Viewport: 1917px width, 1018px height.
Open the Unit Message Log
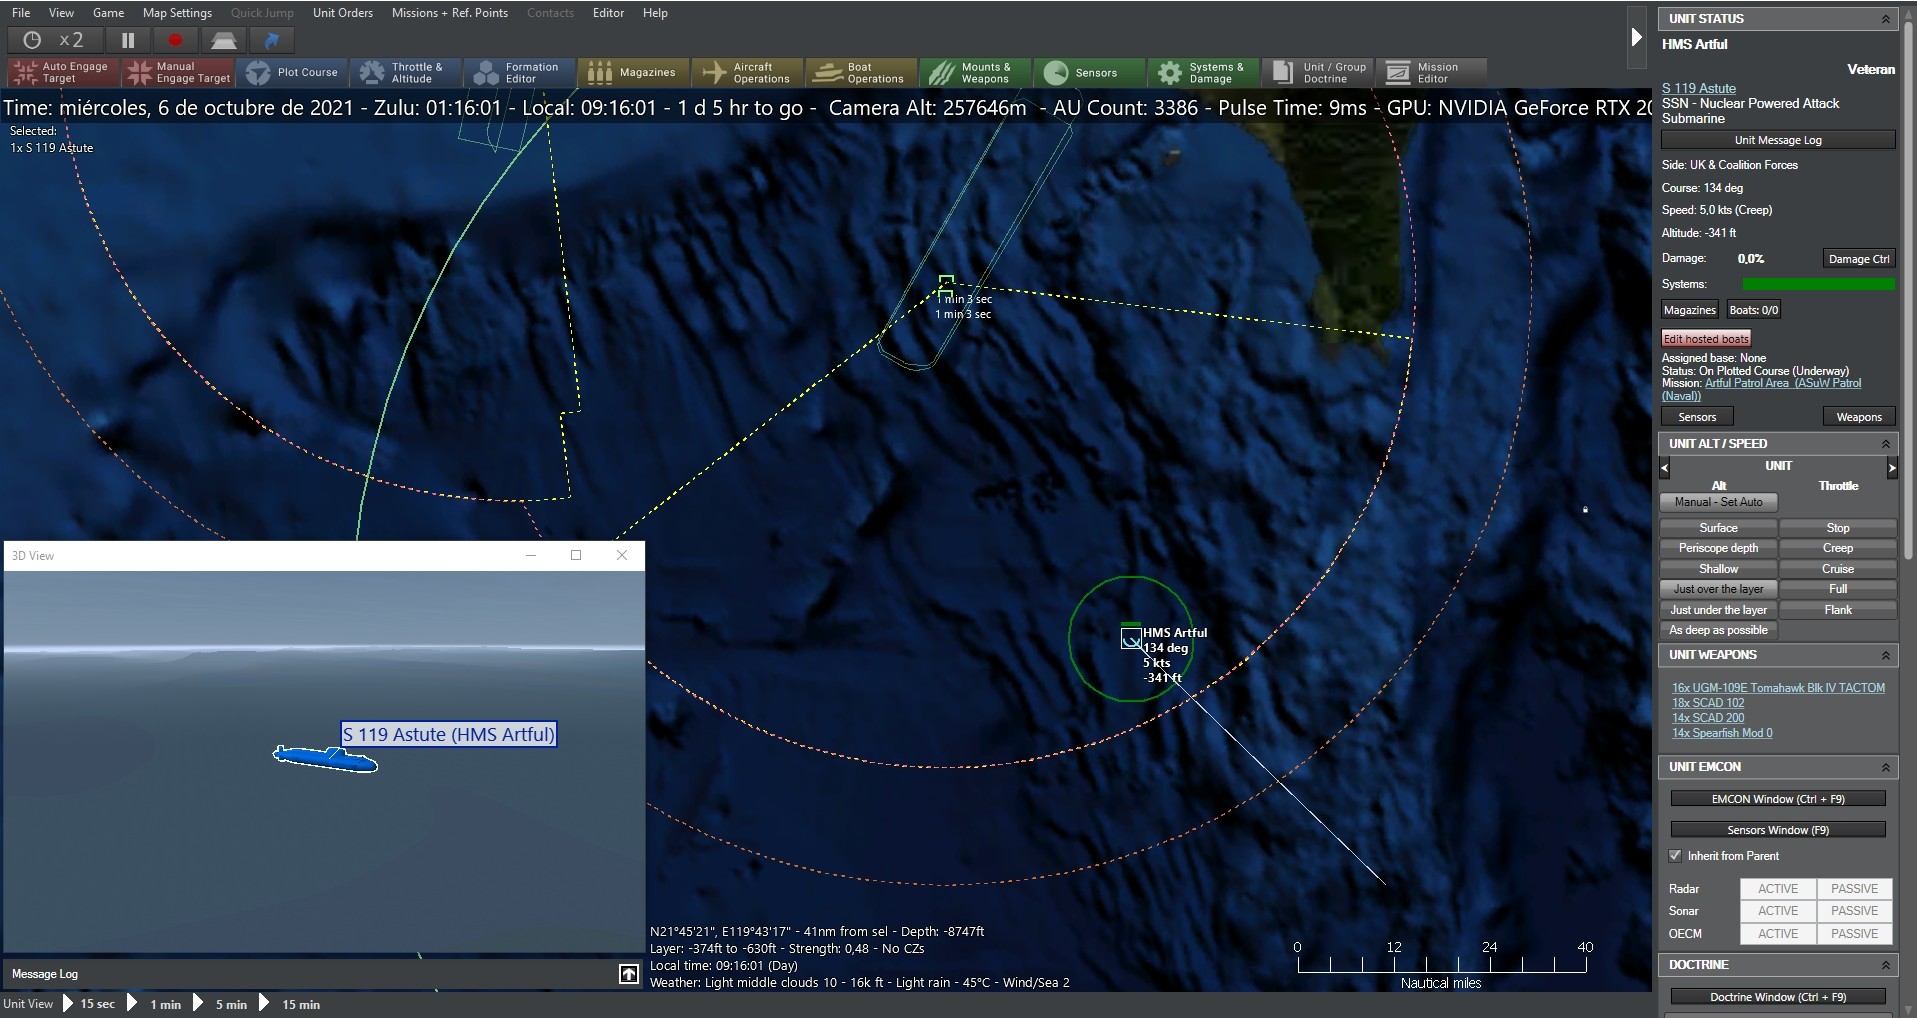(1777, 139)
